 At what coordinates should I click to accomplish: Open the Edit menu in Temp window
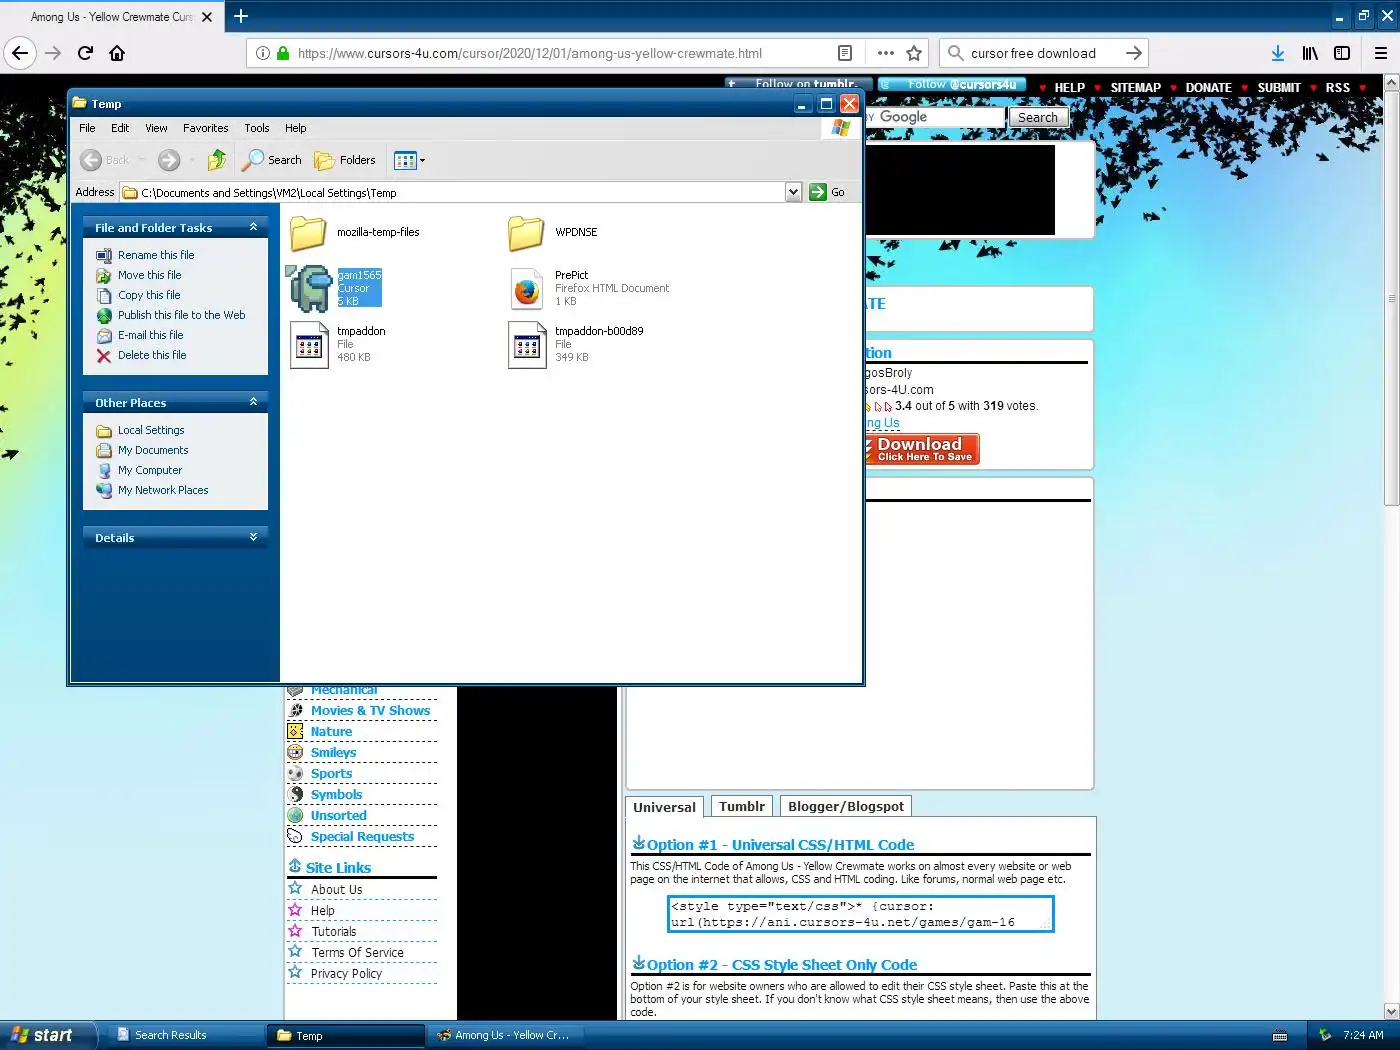tap(120, 128)
